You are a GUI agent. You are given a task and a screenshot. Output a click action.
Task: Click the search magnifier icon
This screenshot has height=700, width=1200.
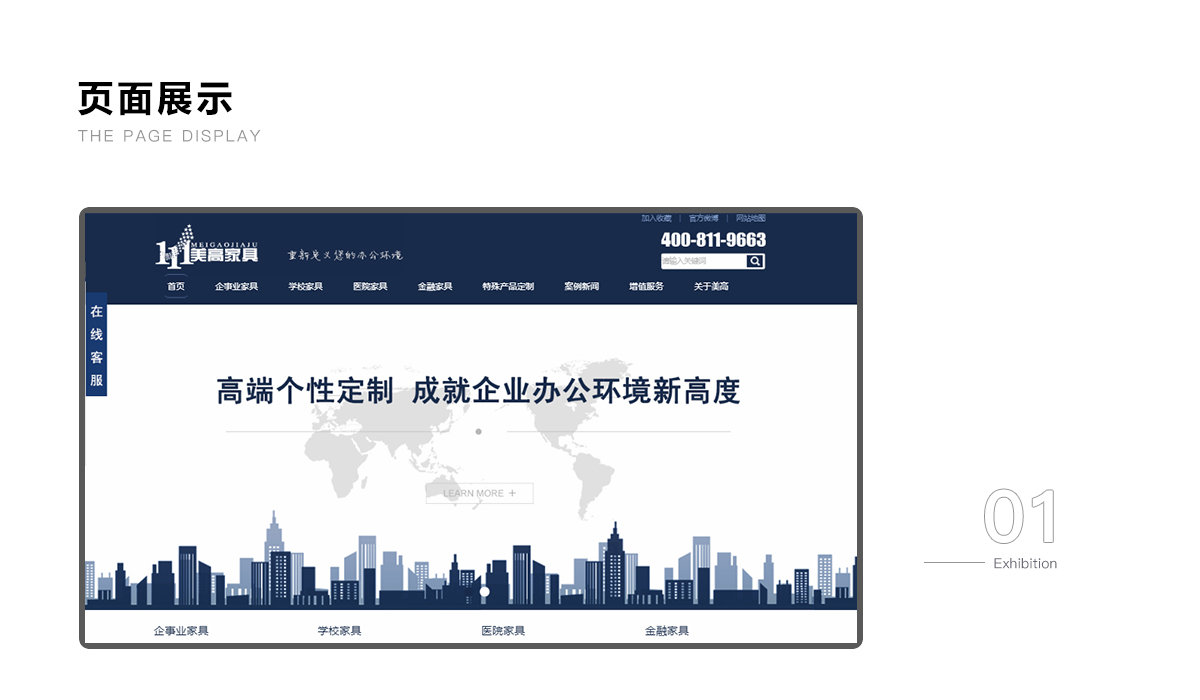(x=756, y=261)
